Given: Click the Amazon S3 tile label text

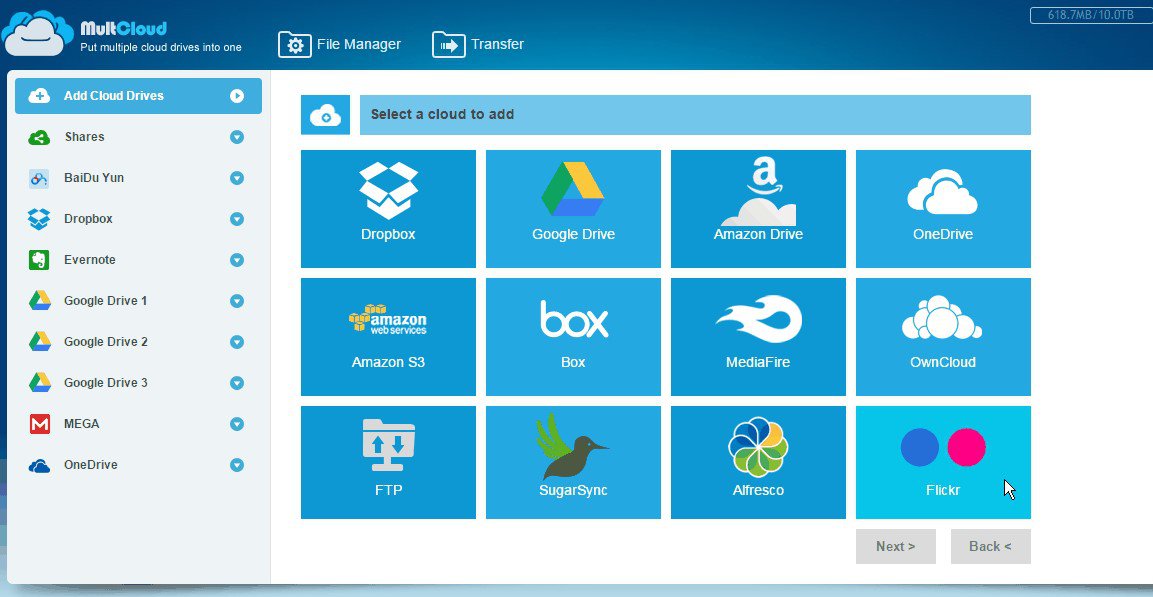Looking at the screenshot, I should pos(388,362).
